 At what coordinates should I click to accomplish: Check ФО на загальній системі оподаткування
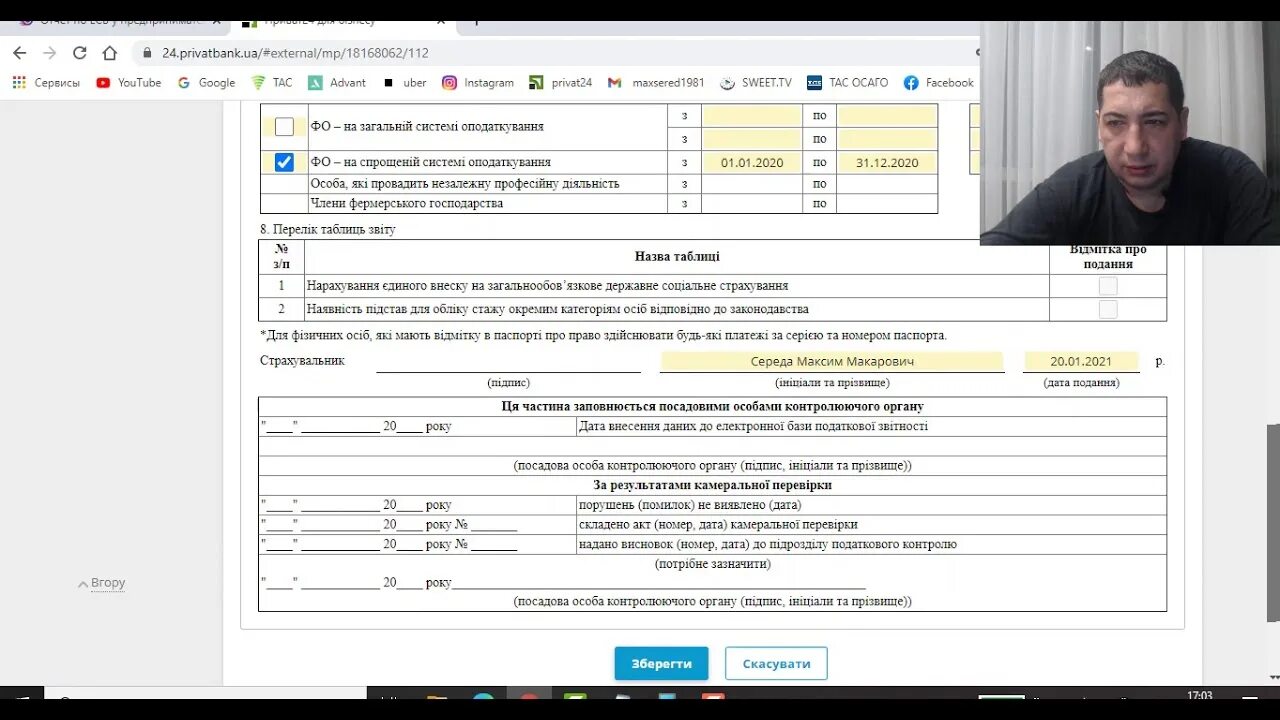284,127
